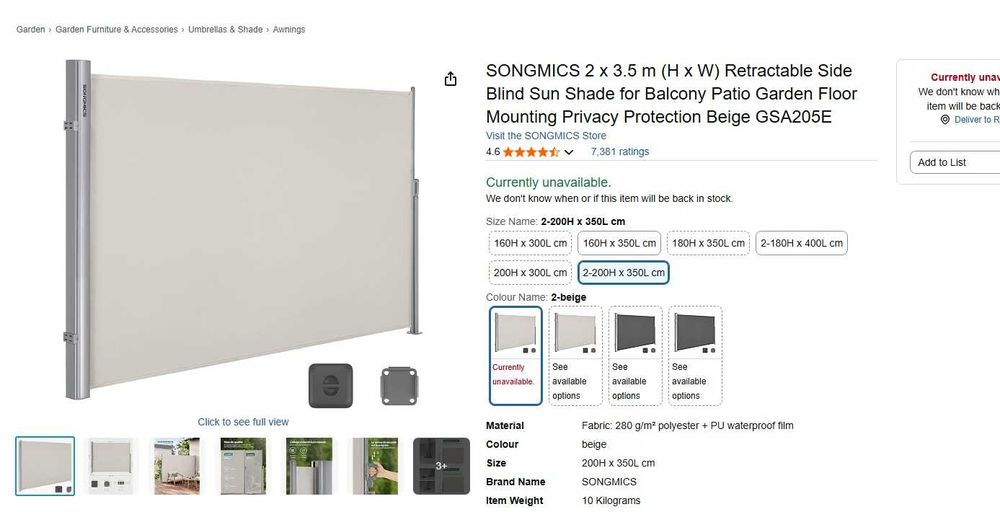Click to see full view
This screenshot has width=1000, height=512.
pyautogui.click(x=243, y=422)
